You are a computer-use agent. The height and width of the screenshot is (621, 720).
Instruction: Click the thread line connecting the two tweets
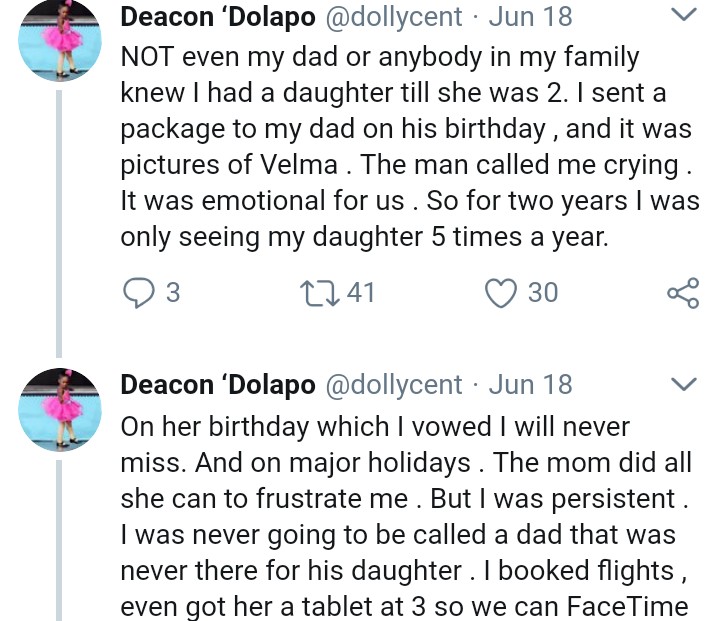(x=58, y=220)
